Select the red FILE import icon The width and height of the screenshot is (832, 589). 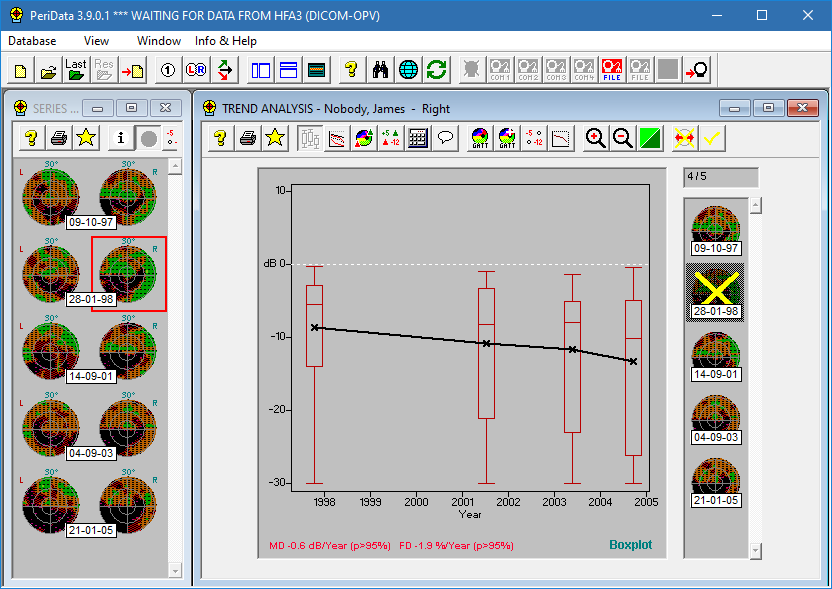612,70
